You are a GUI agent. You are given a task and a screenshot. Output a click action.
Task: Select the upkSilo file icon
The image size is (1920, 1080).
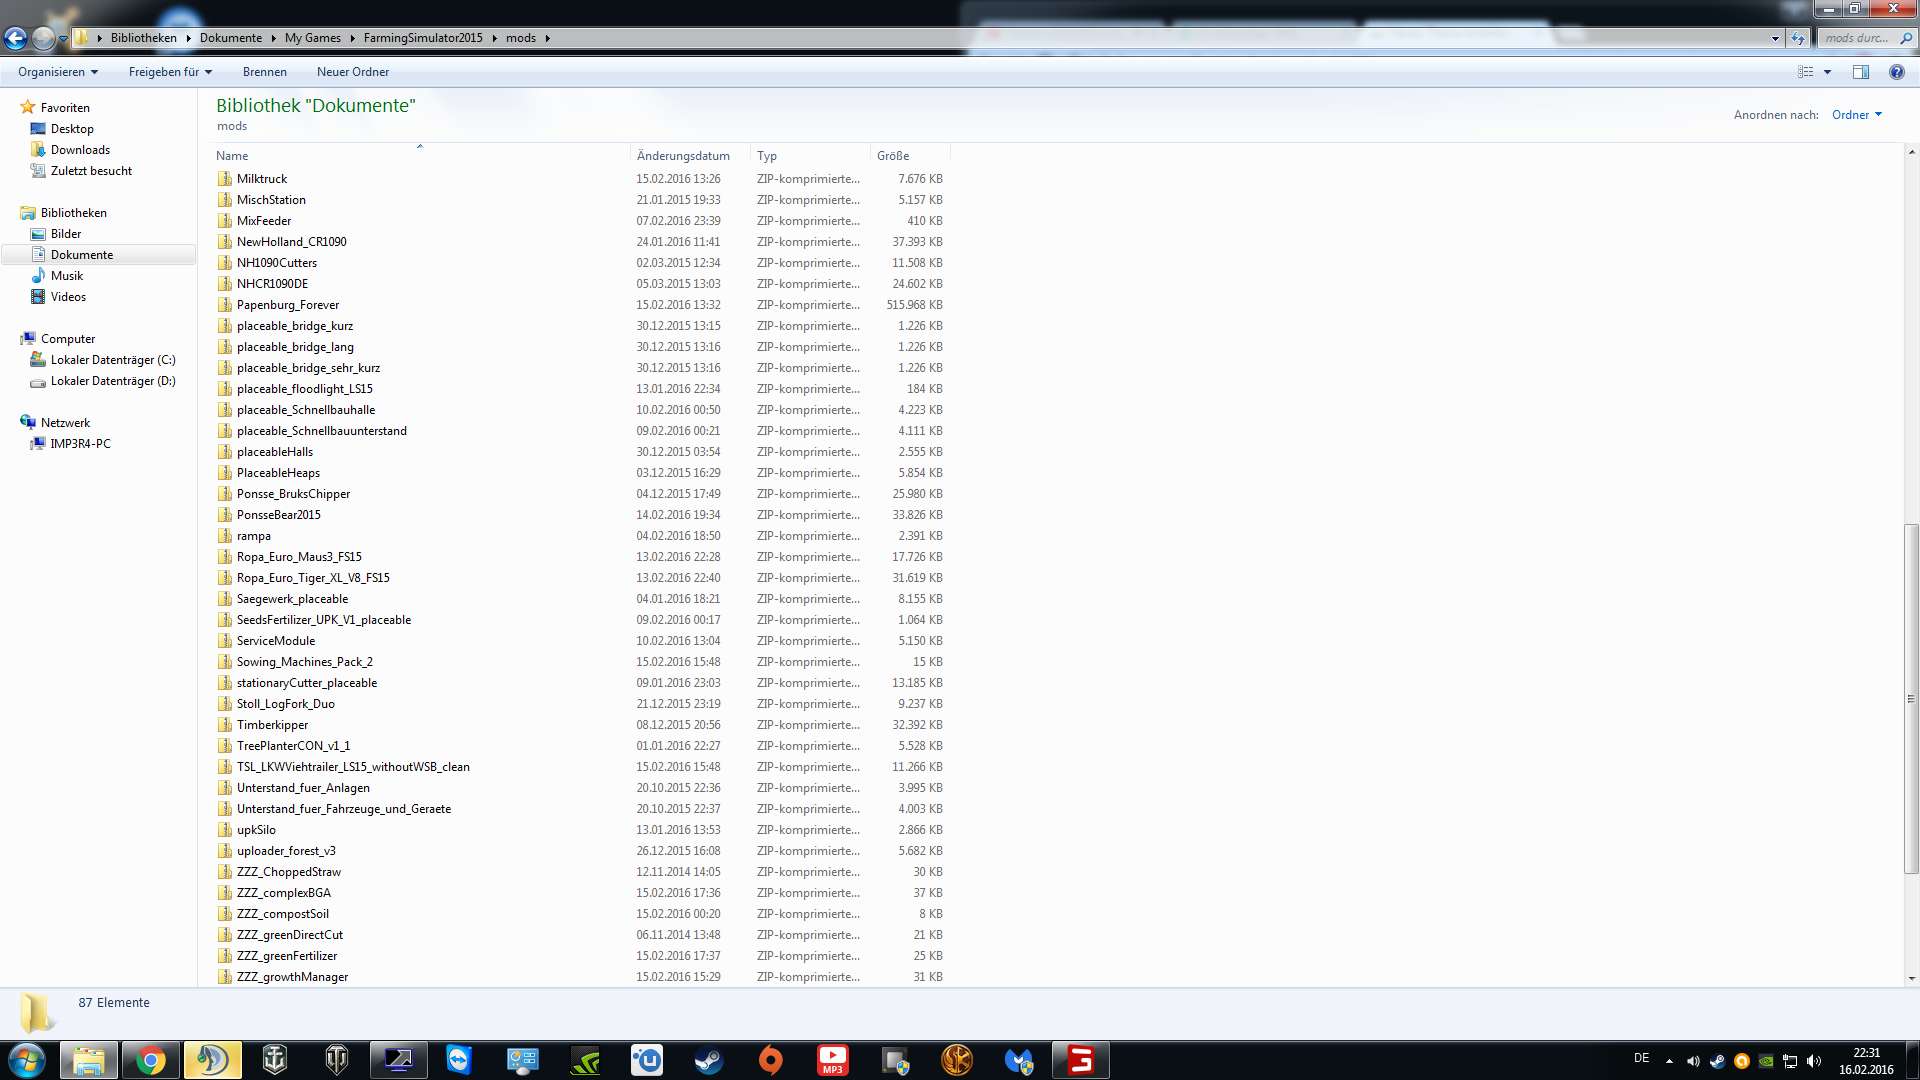(x=224, y=830)
